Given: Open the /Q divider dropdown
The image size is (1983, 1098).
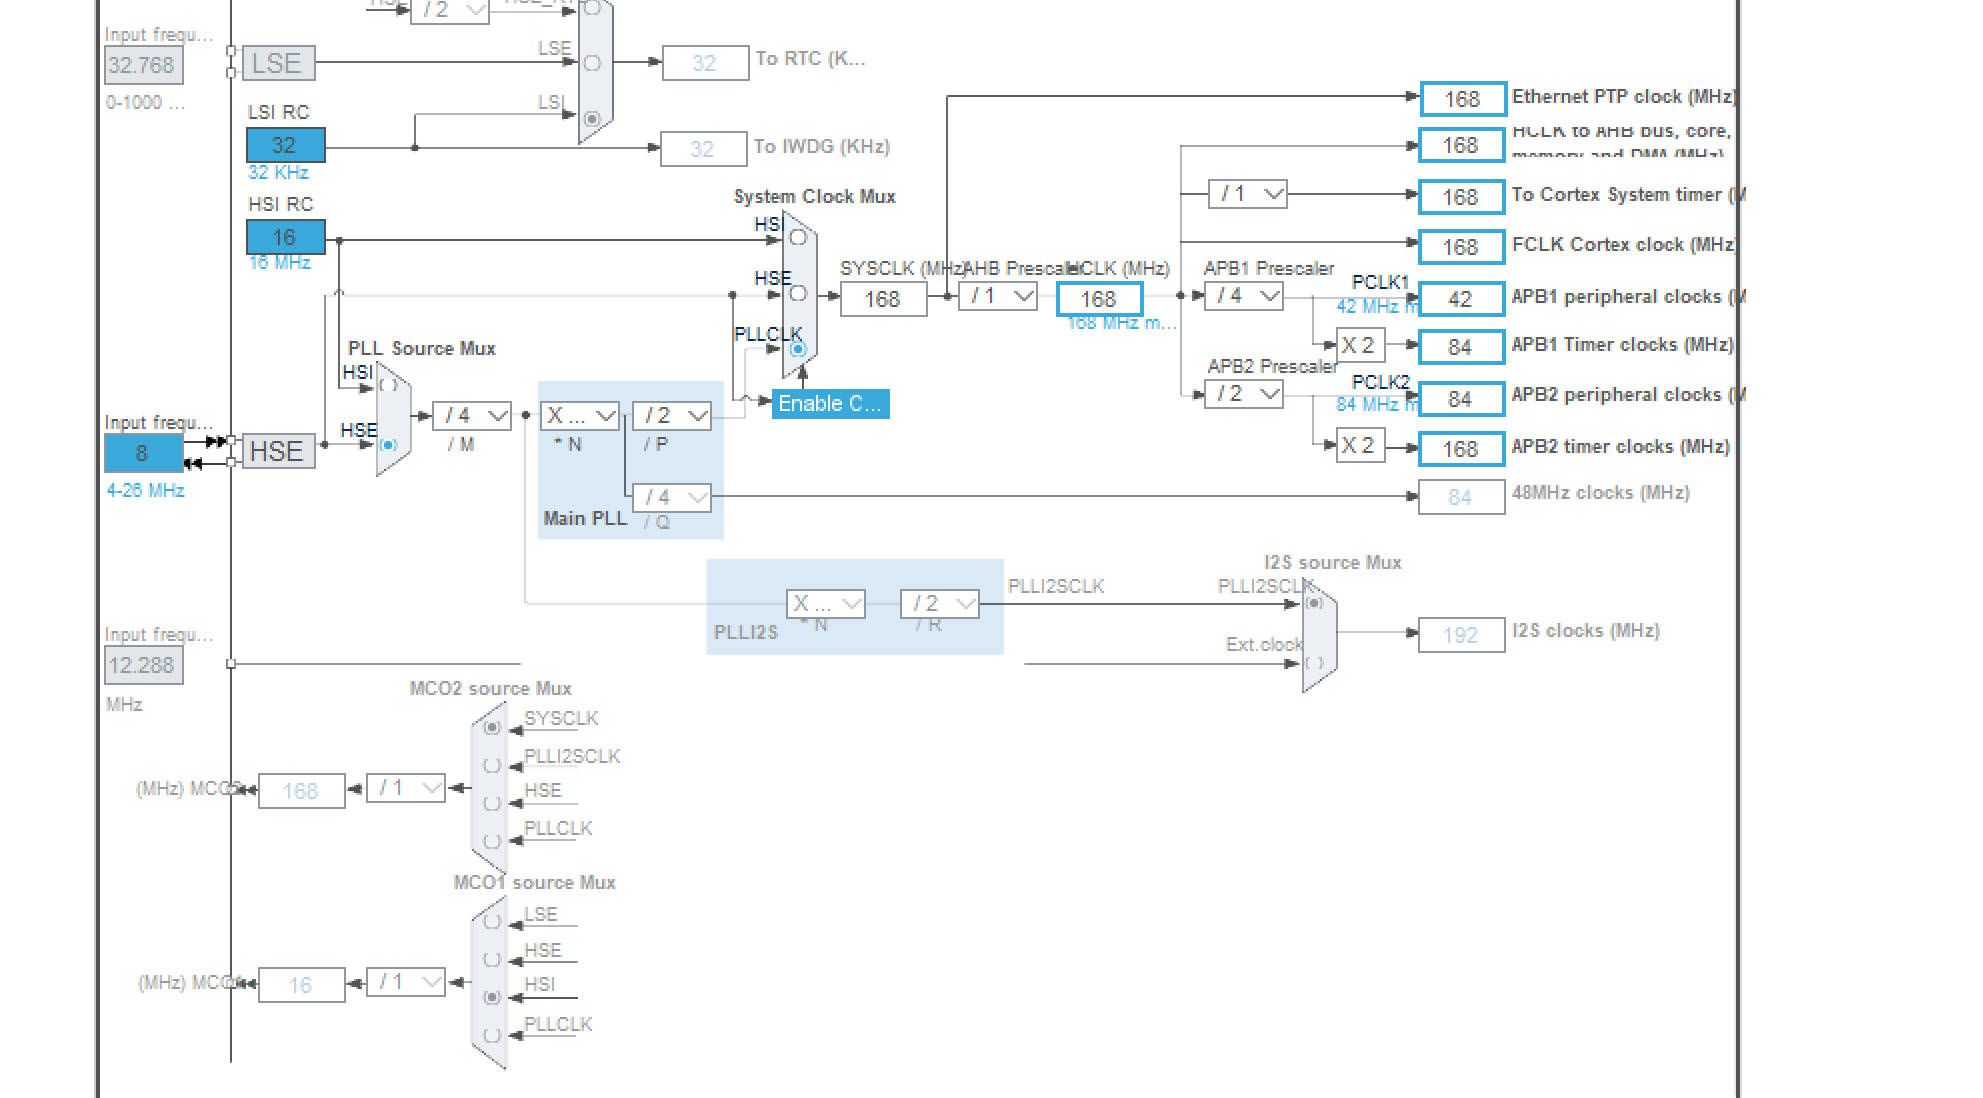Looking at the screenshot, I should [x=671, y=497].
